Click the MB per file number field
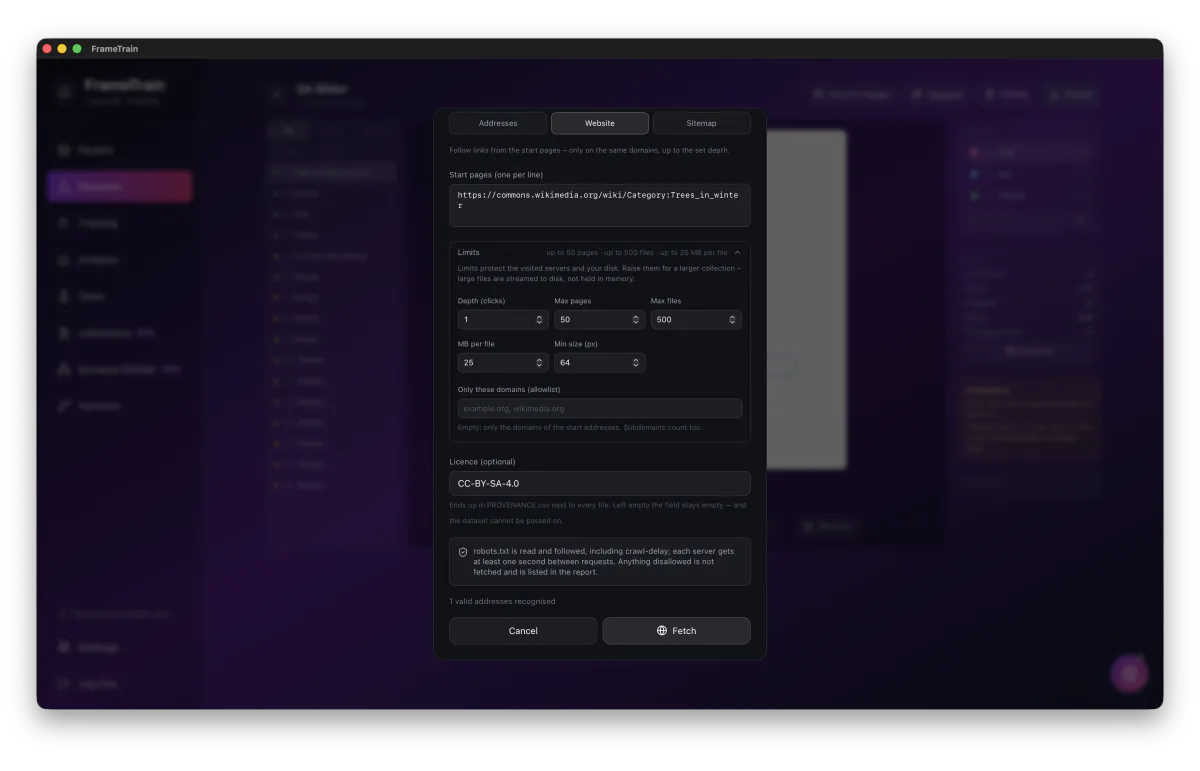1200x771 pixels. pyautogui.click(x=503, y=363)
